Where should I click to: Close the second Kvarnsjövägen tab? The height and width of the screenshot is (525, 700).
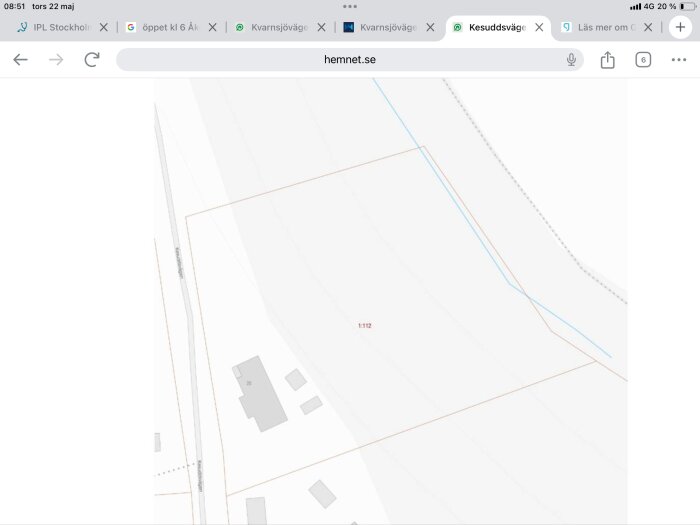(x=430, y=27)
